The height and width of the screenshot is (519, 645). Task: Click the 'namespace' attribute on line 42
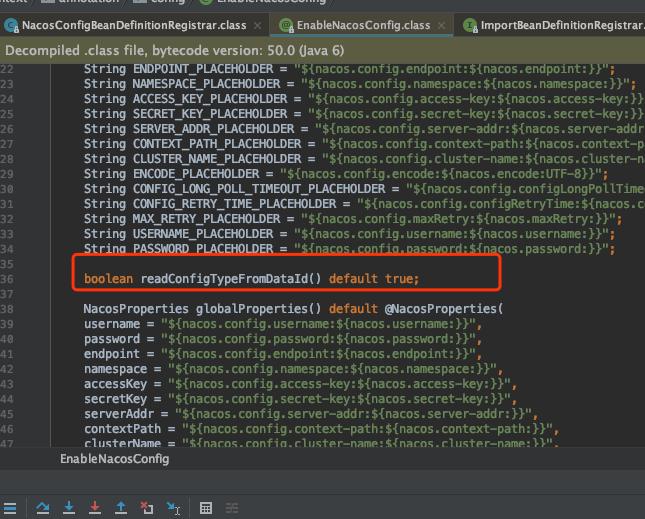click(x=116, y=369)
